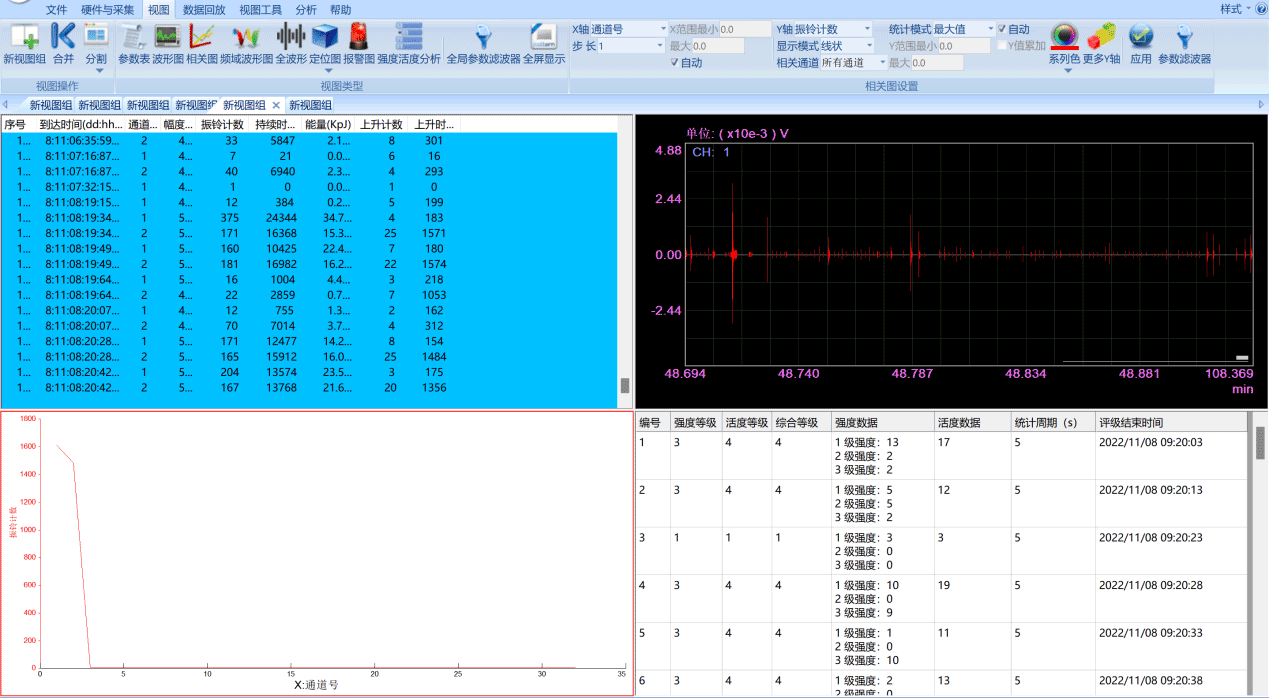Select the last 新视图组 document tab

pos(310,105)
